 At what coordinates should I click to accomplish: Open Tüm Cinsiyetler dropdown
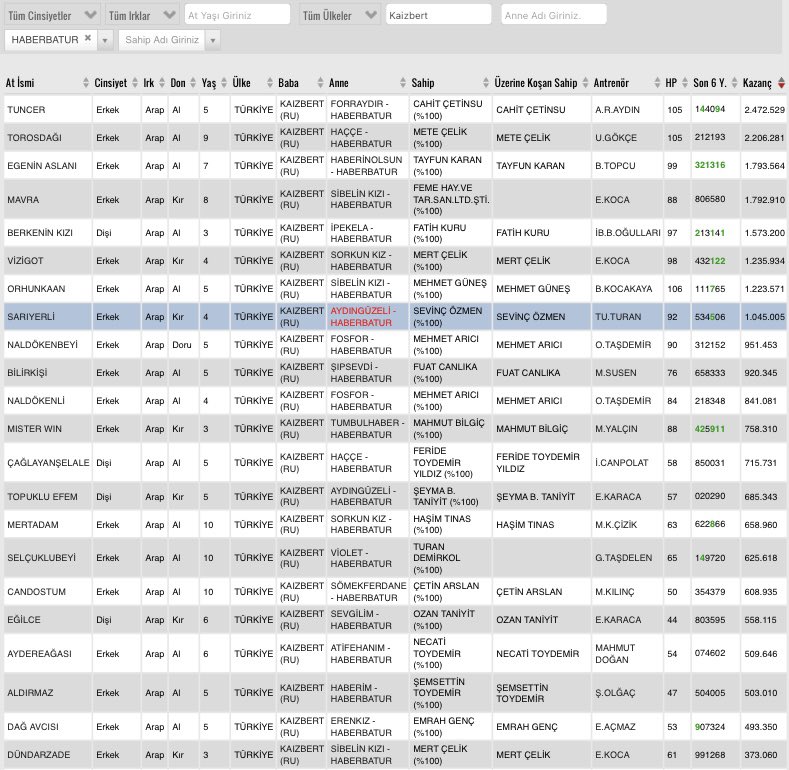point(51,15)
